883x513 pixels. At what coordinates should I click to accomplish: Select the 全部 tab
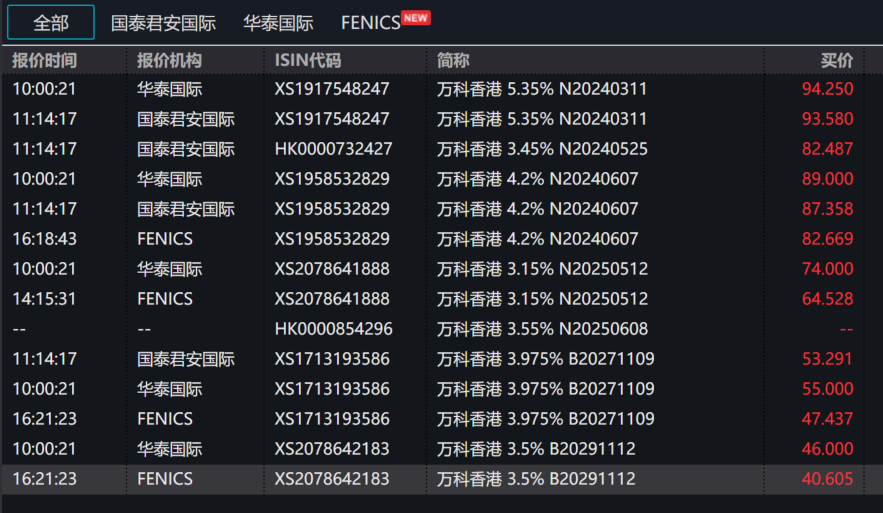pyautogui.click(x=51, y=22)
